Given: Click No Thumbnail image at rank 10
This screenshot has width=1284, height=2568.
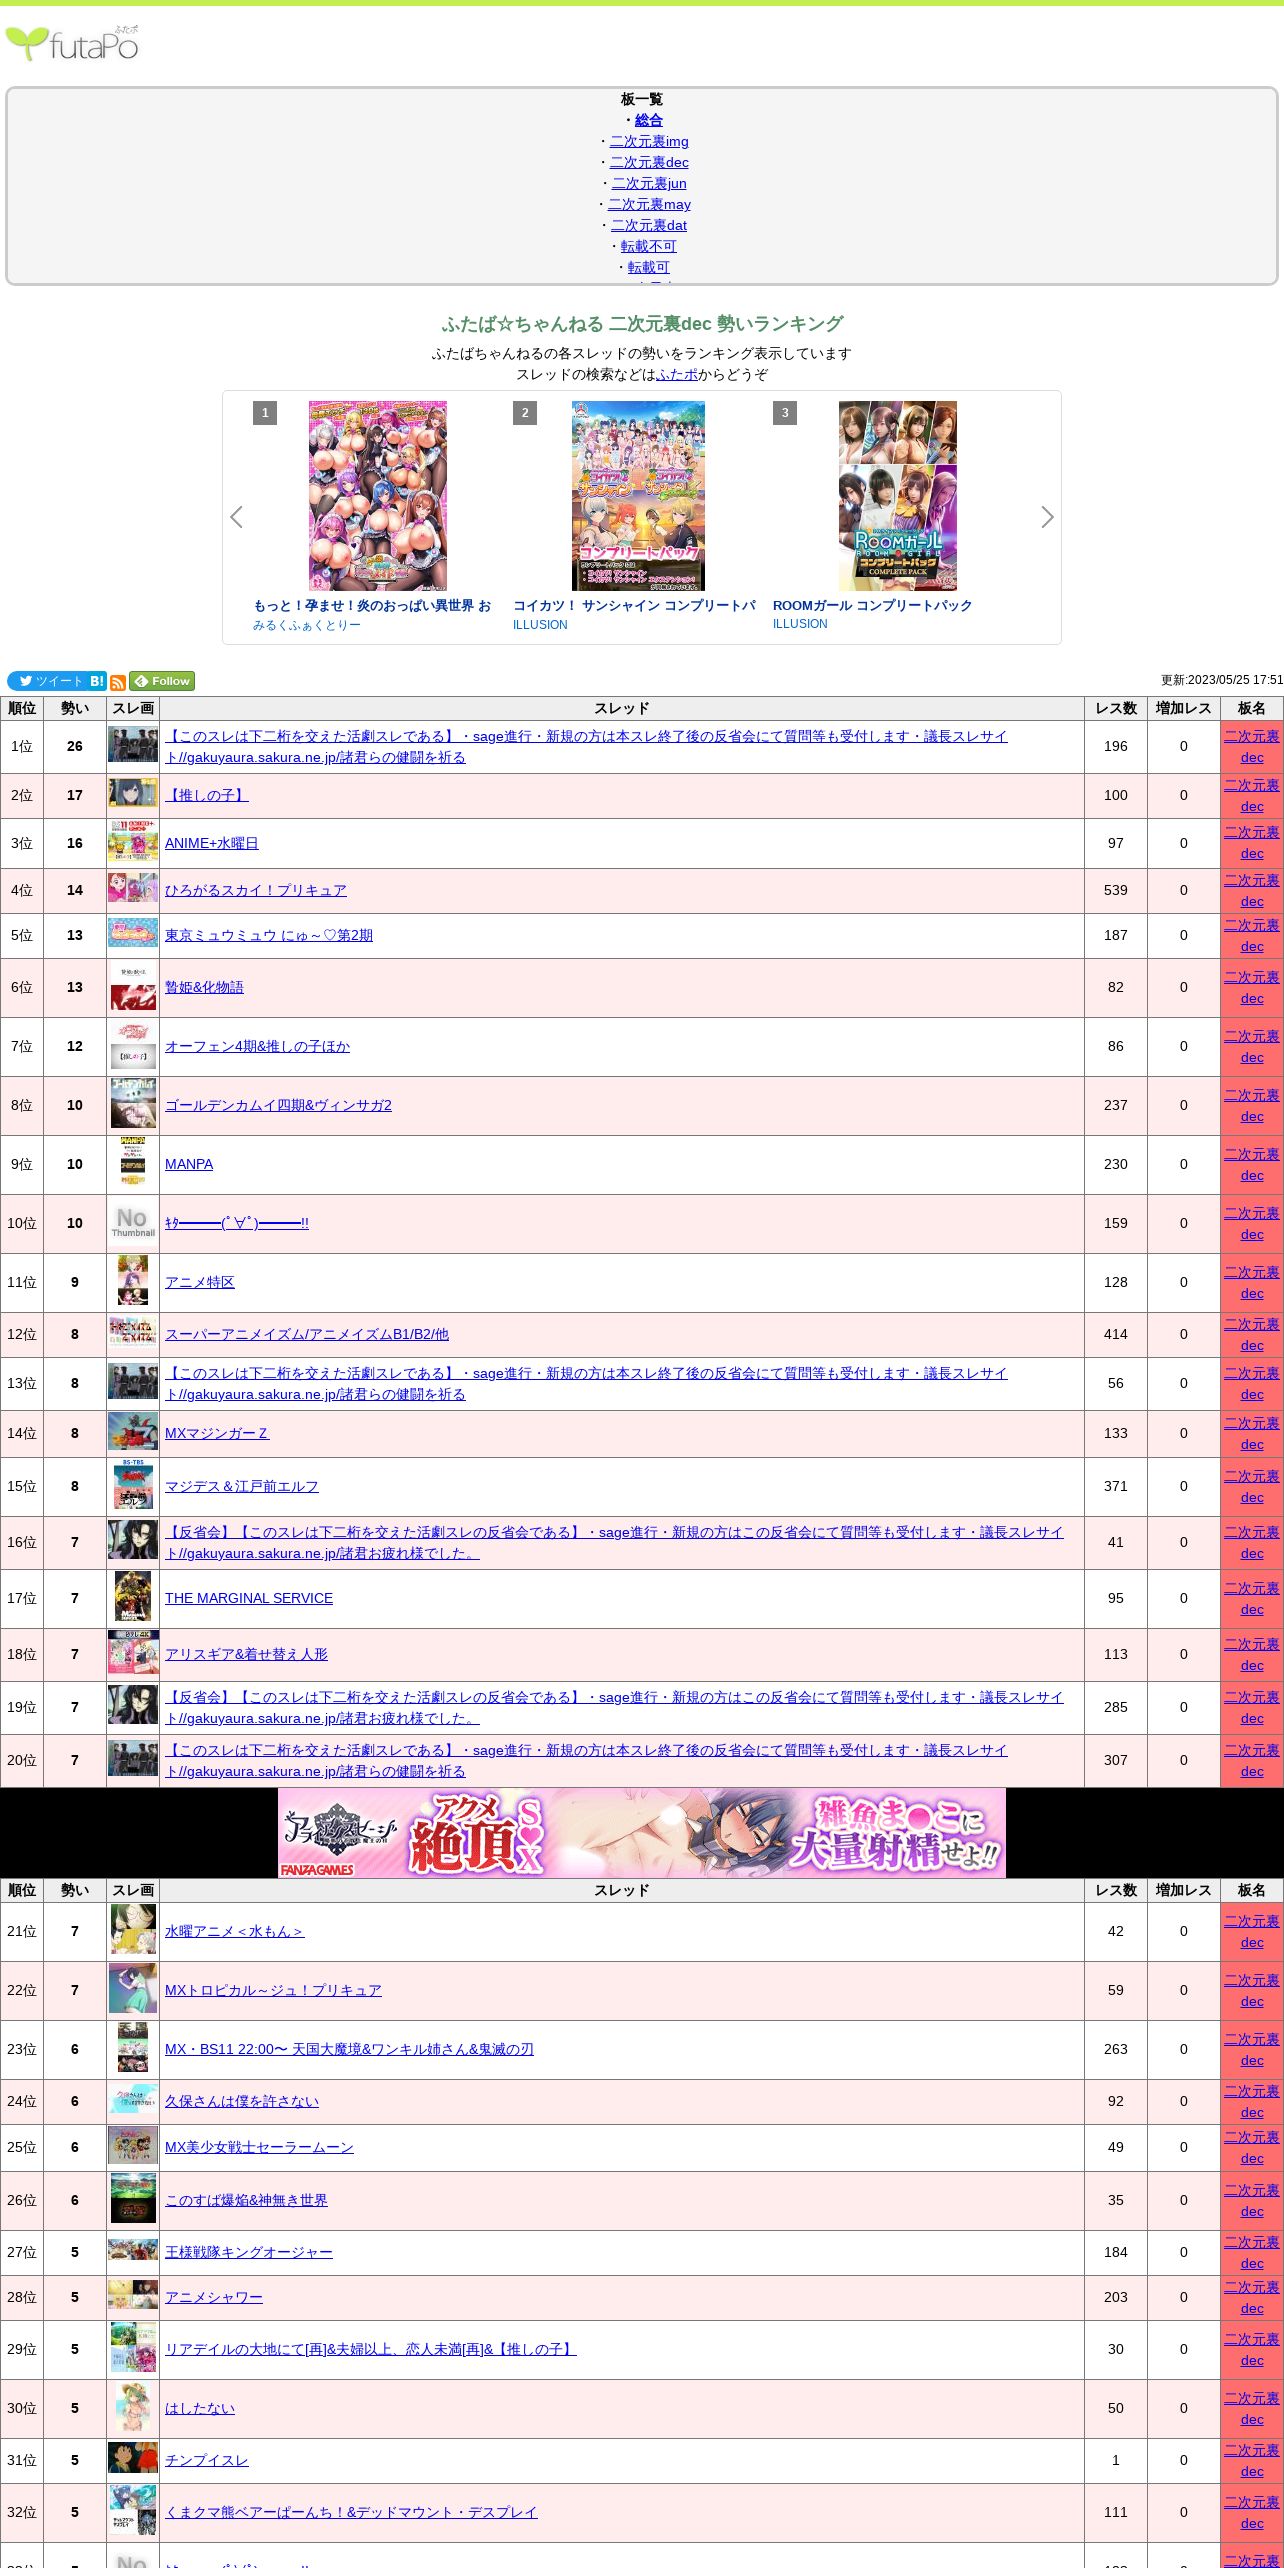Looking at the screenshot, I should (x=133, y=1222).
